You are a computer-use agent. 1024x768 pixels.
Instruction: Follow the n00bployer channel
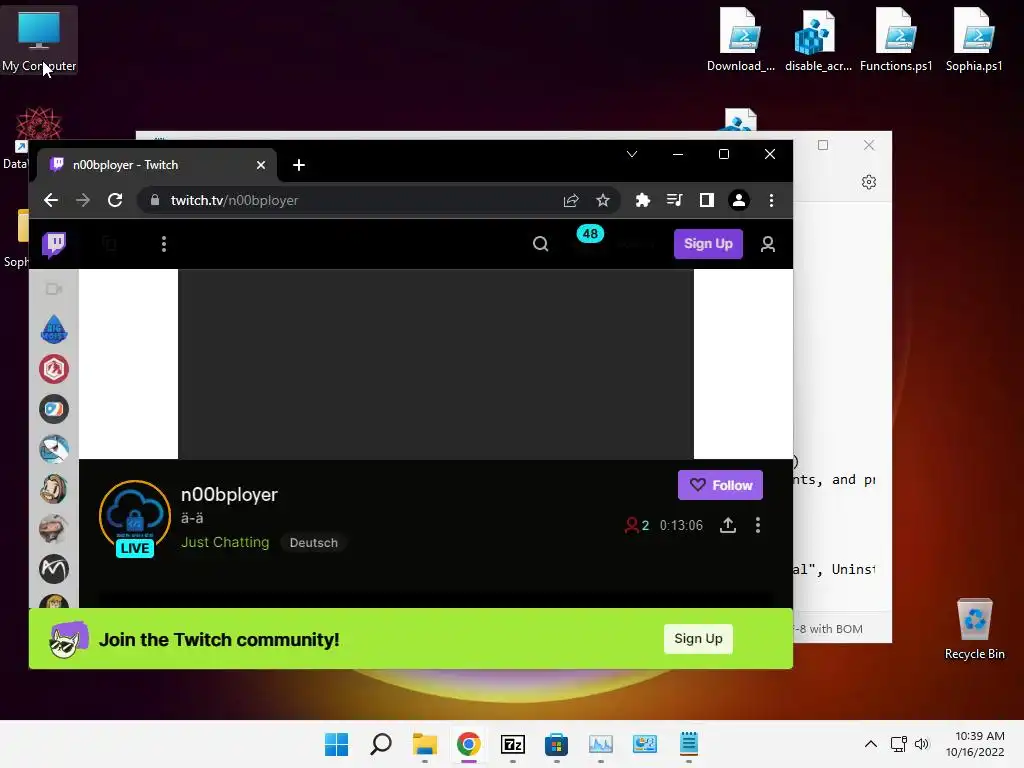720,485
